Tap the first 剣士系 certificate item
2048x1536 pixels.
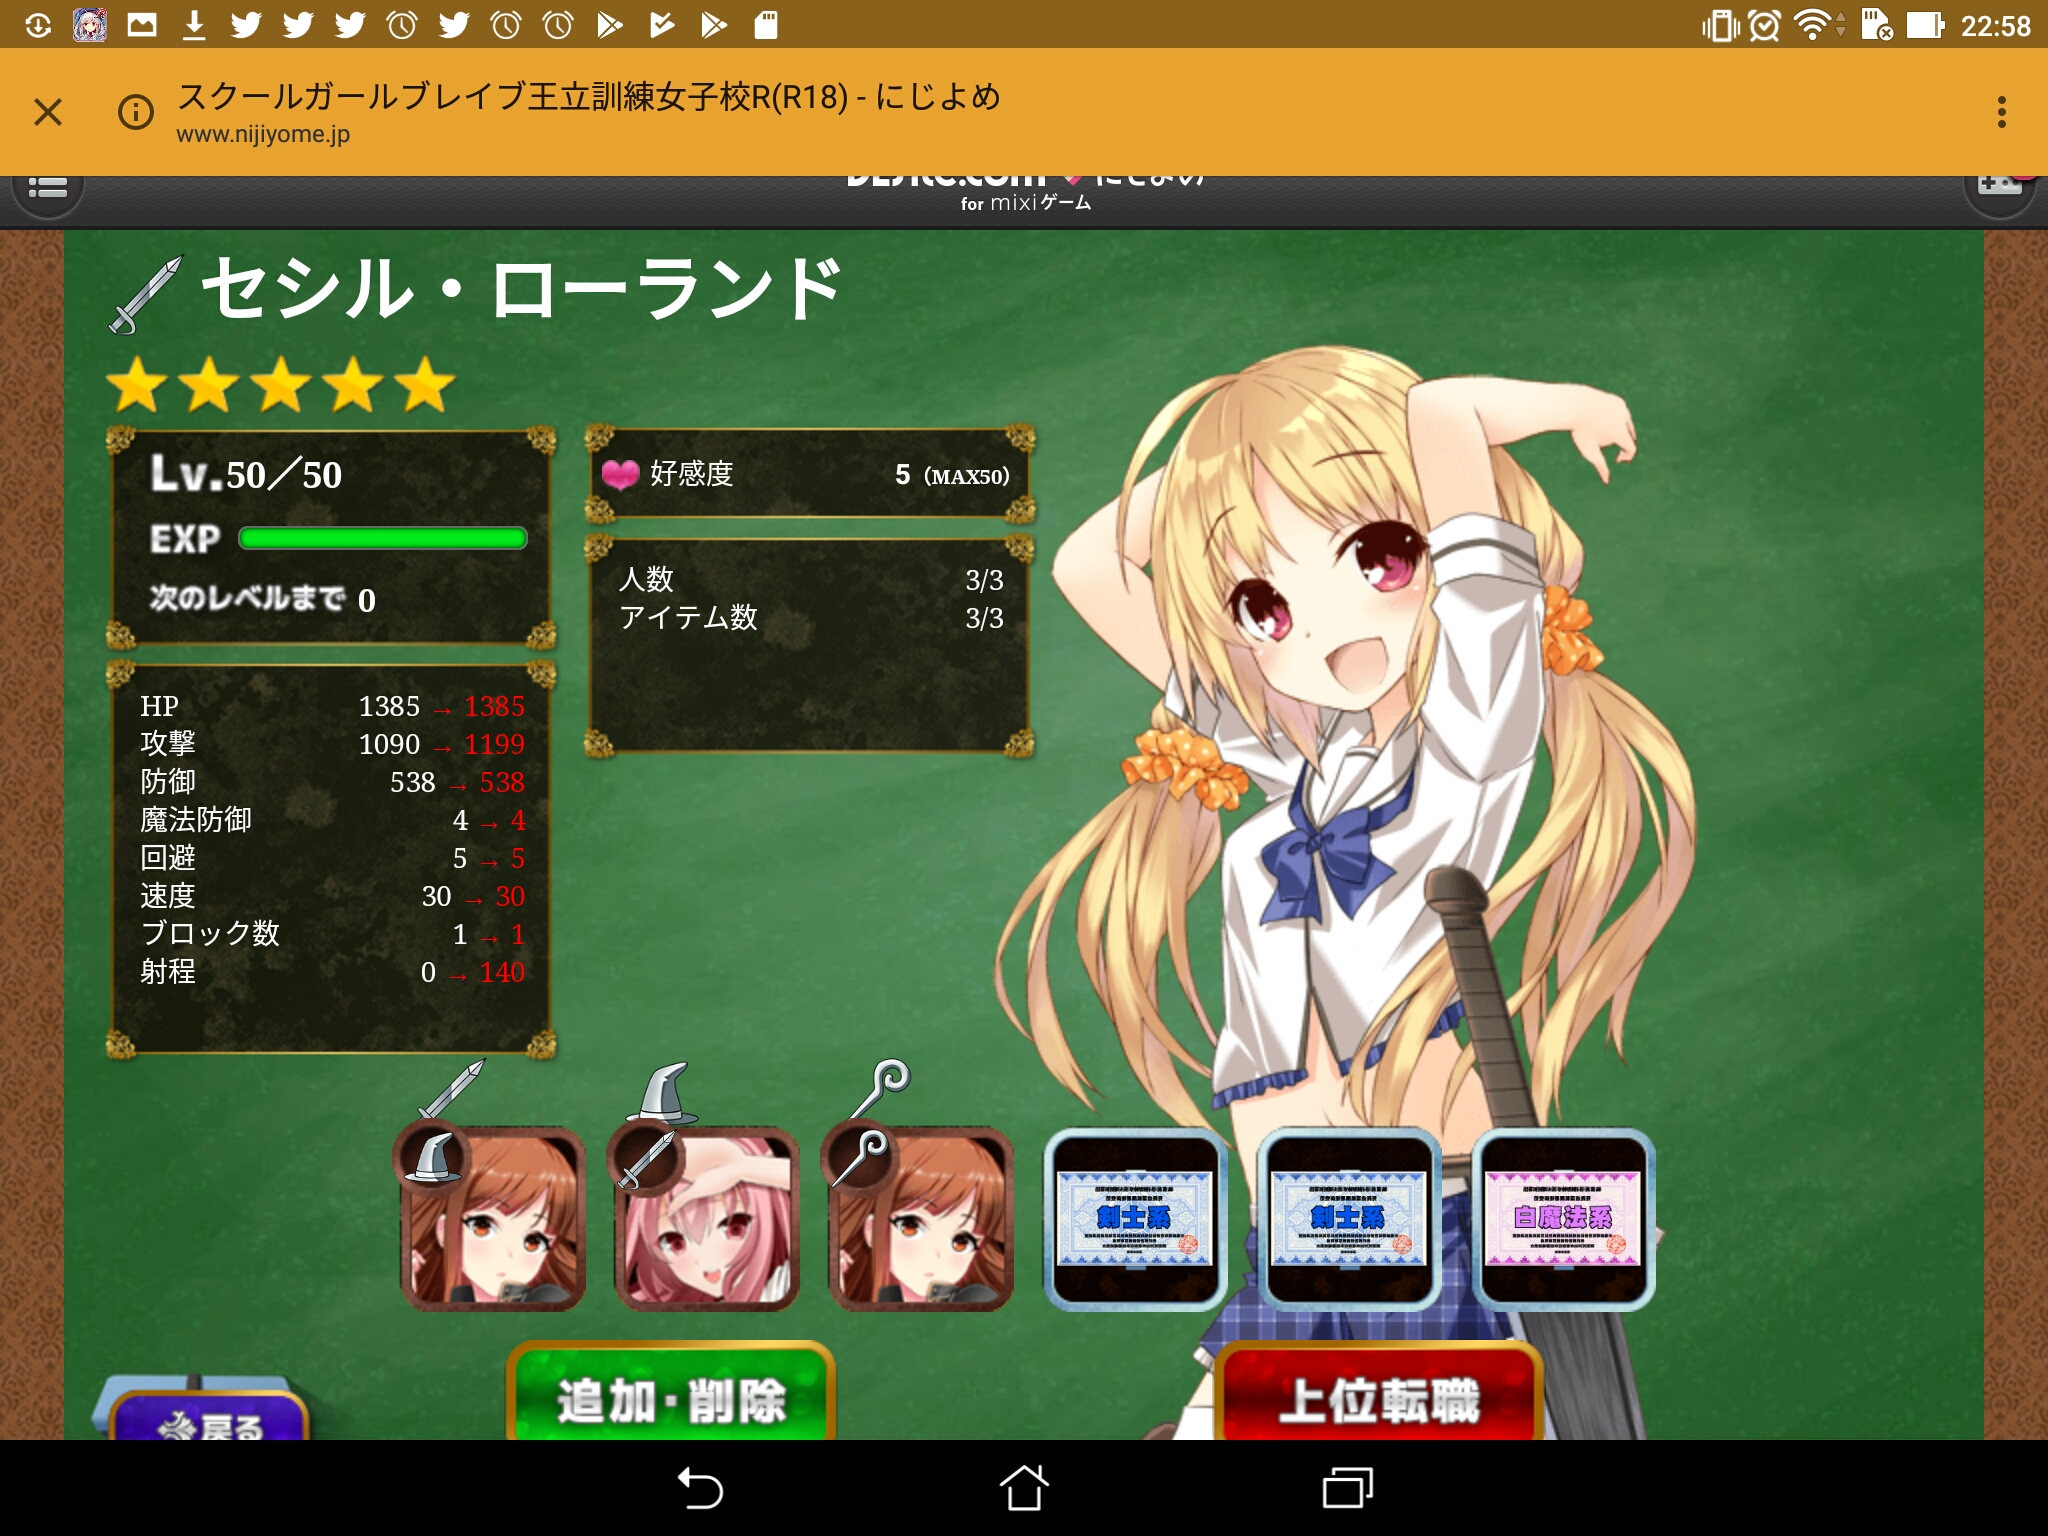tap(1134, 1218)
